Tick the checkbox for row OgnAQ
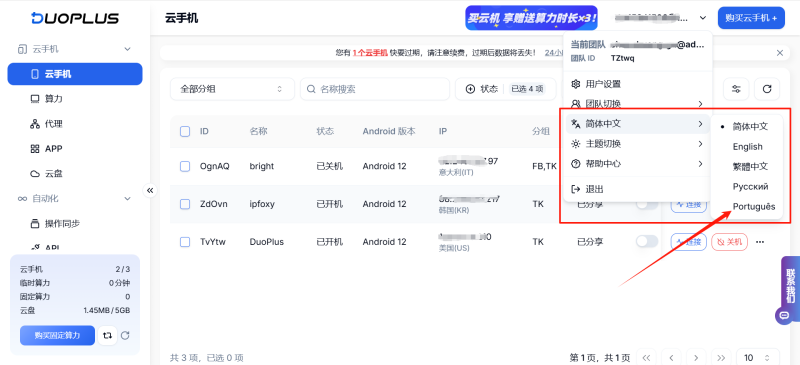The height and width of the screenshot is (365, 800). pyautogui.click(x=185, y=166)
